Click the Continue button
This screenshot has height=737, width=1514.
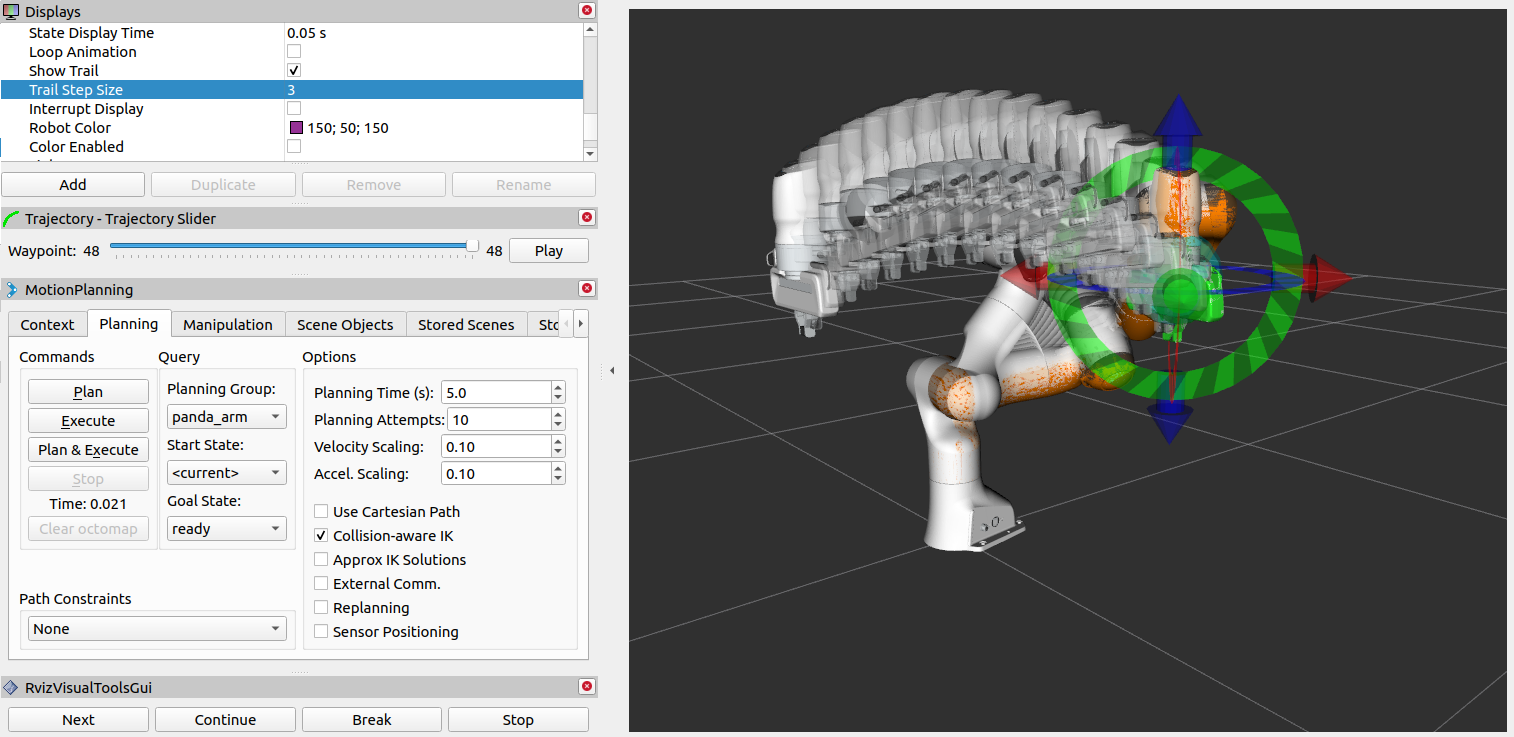point(225,720)
